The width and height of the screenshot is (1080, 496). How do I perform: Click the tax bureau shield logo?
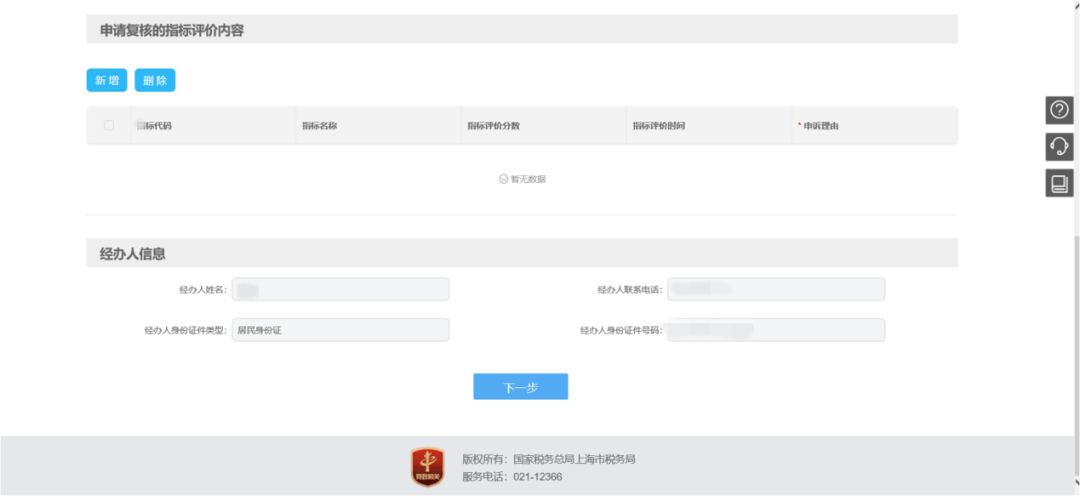[x=427, y=467]
